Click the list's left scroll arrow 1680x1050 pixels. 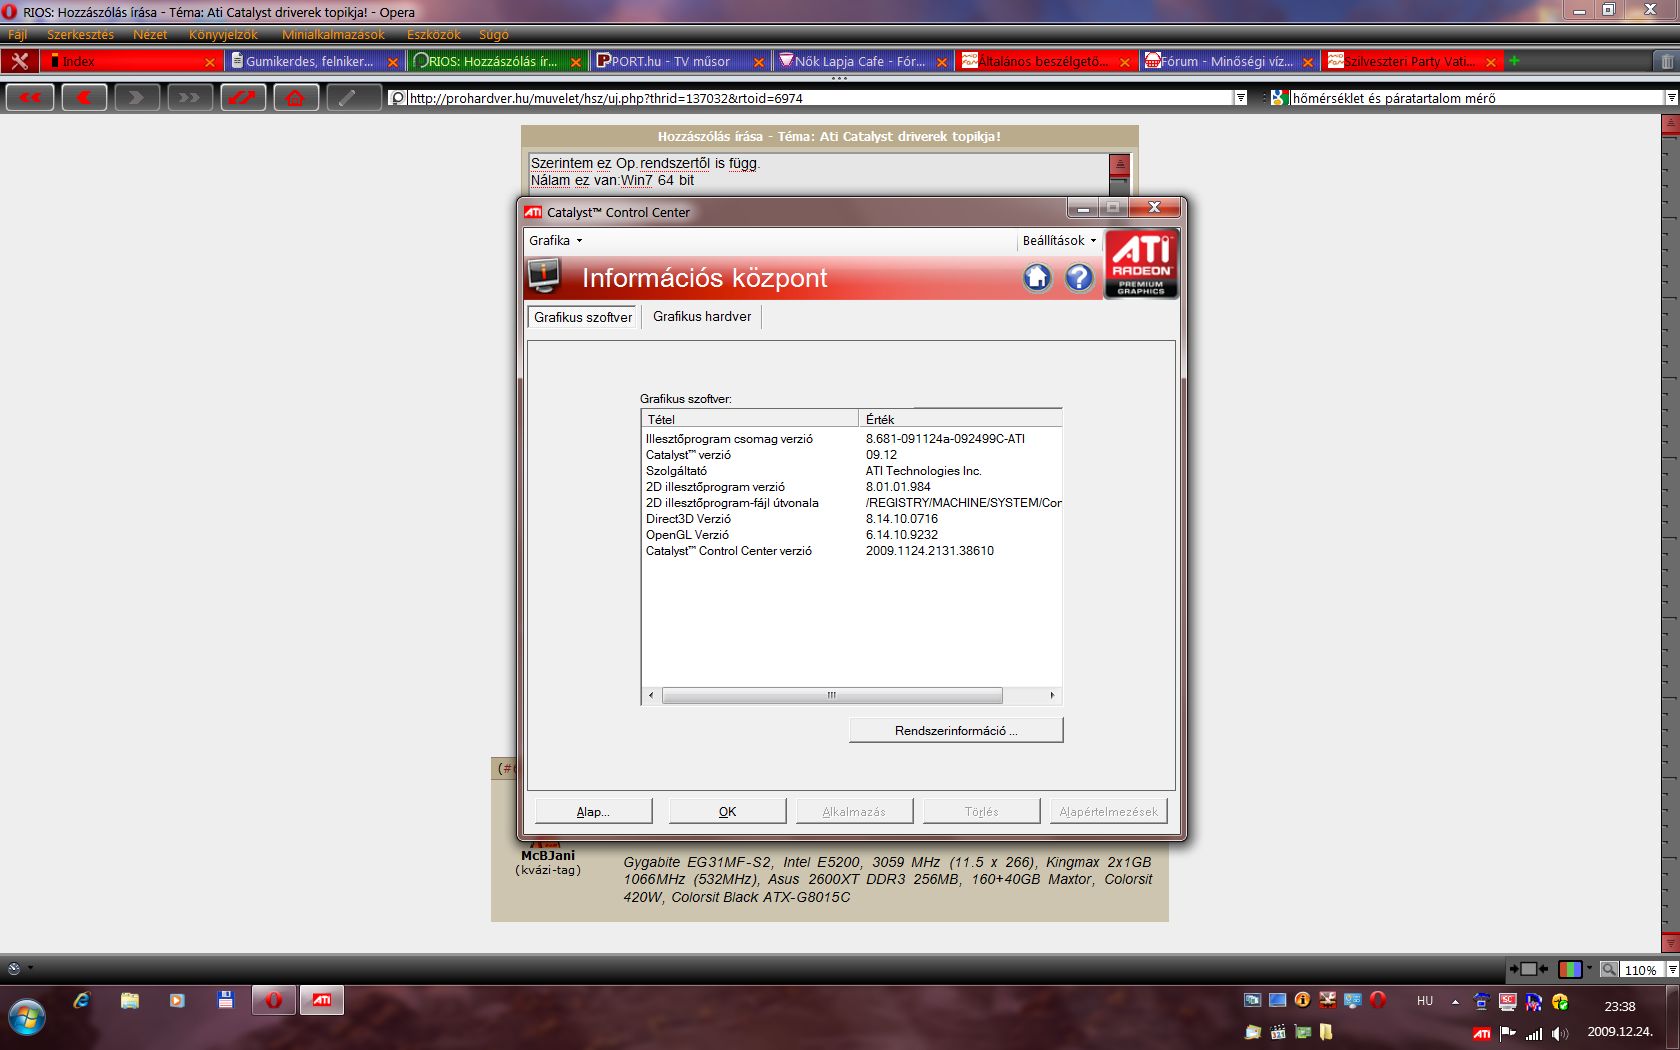coord(651,695)
